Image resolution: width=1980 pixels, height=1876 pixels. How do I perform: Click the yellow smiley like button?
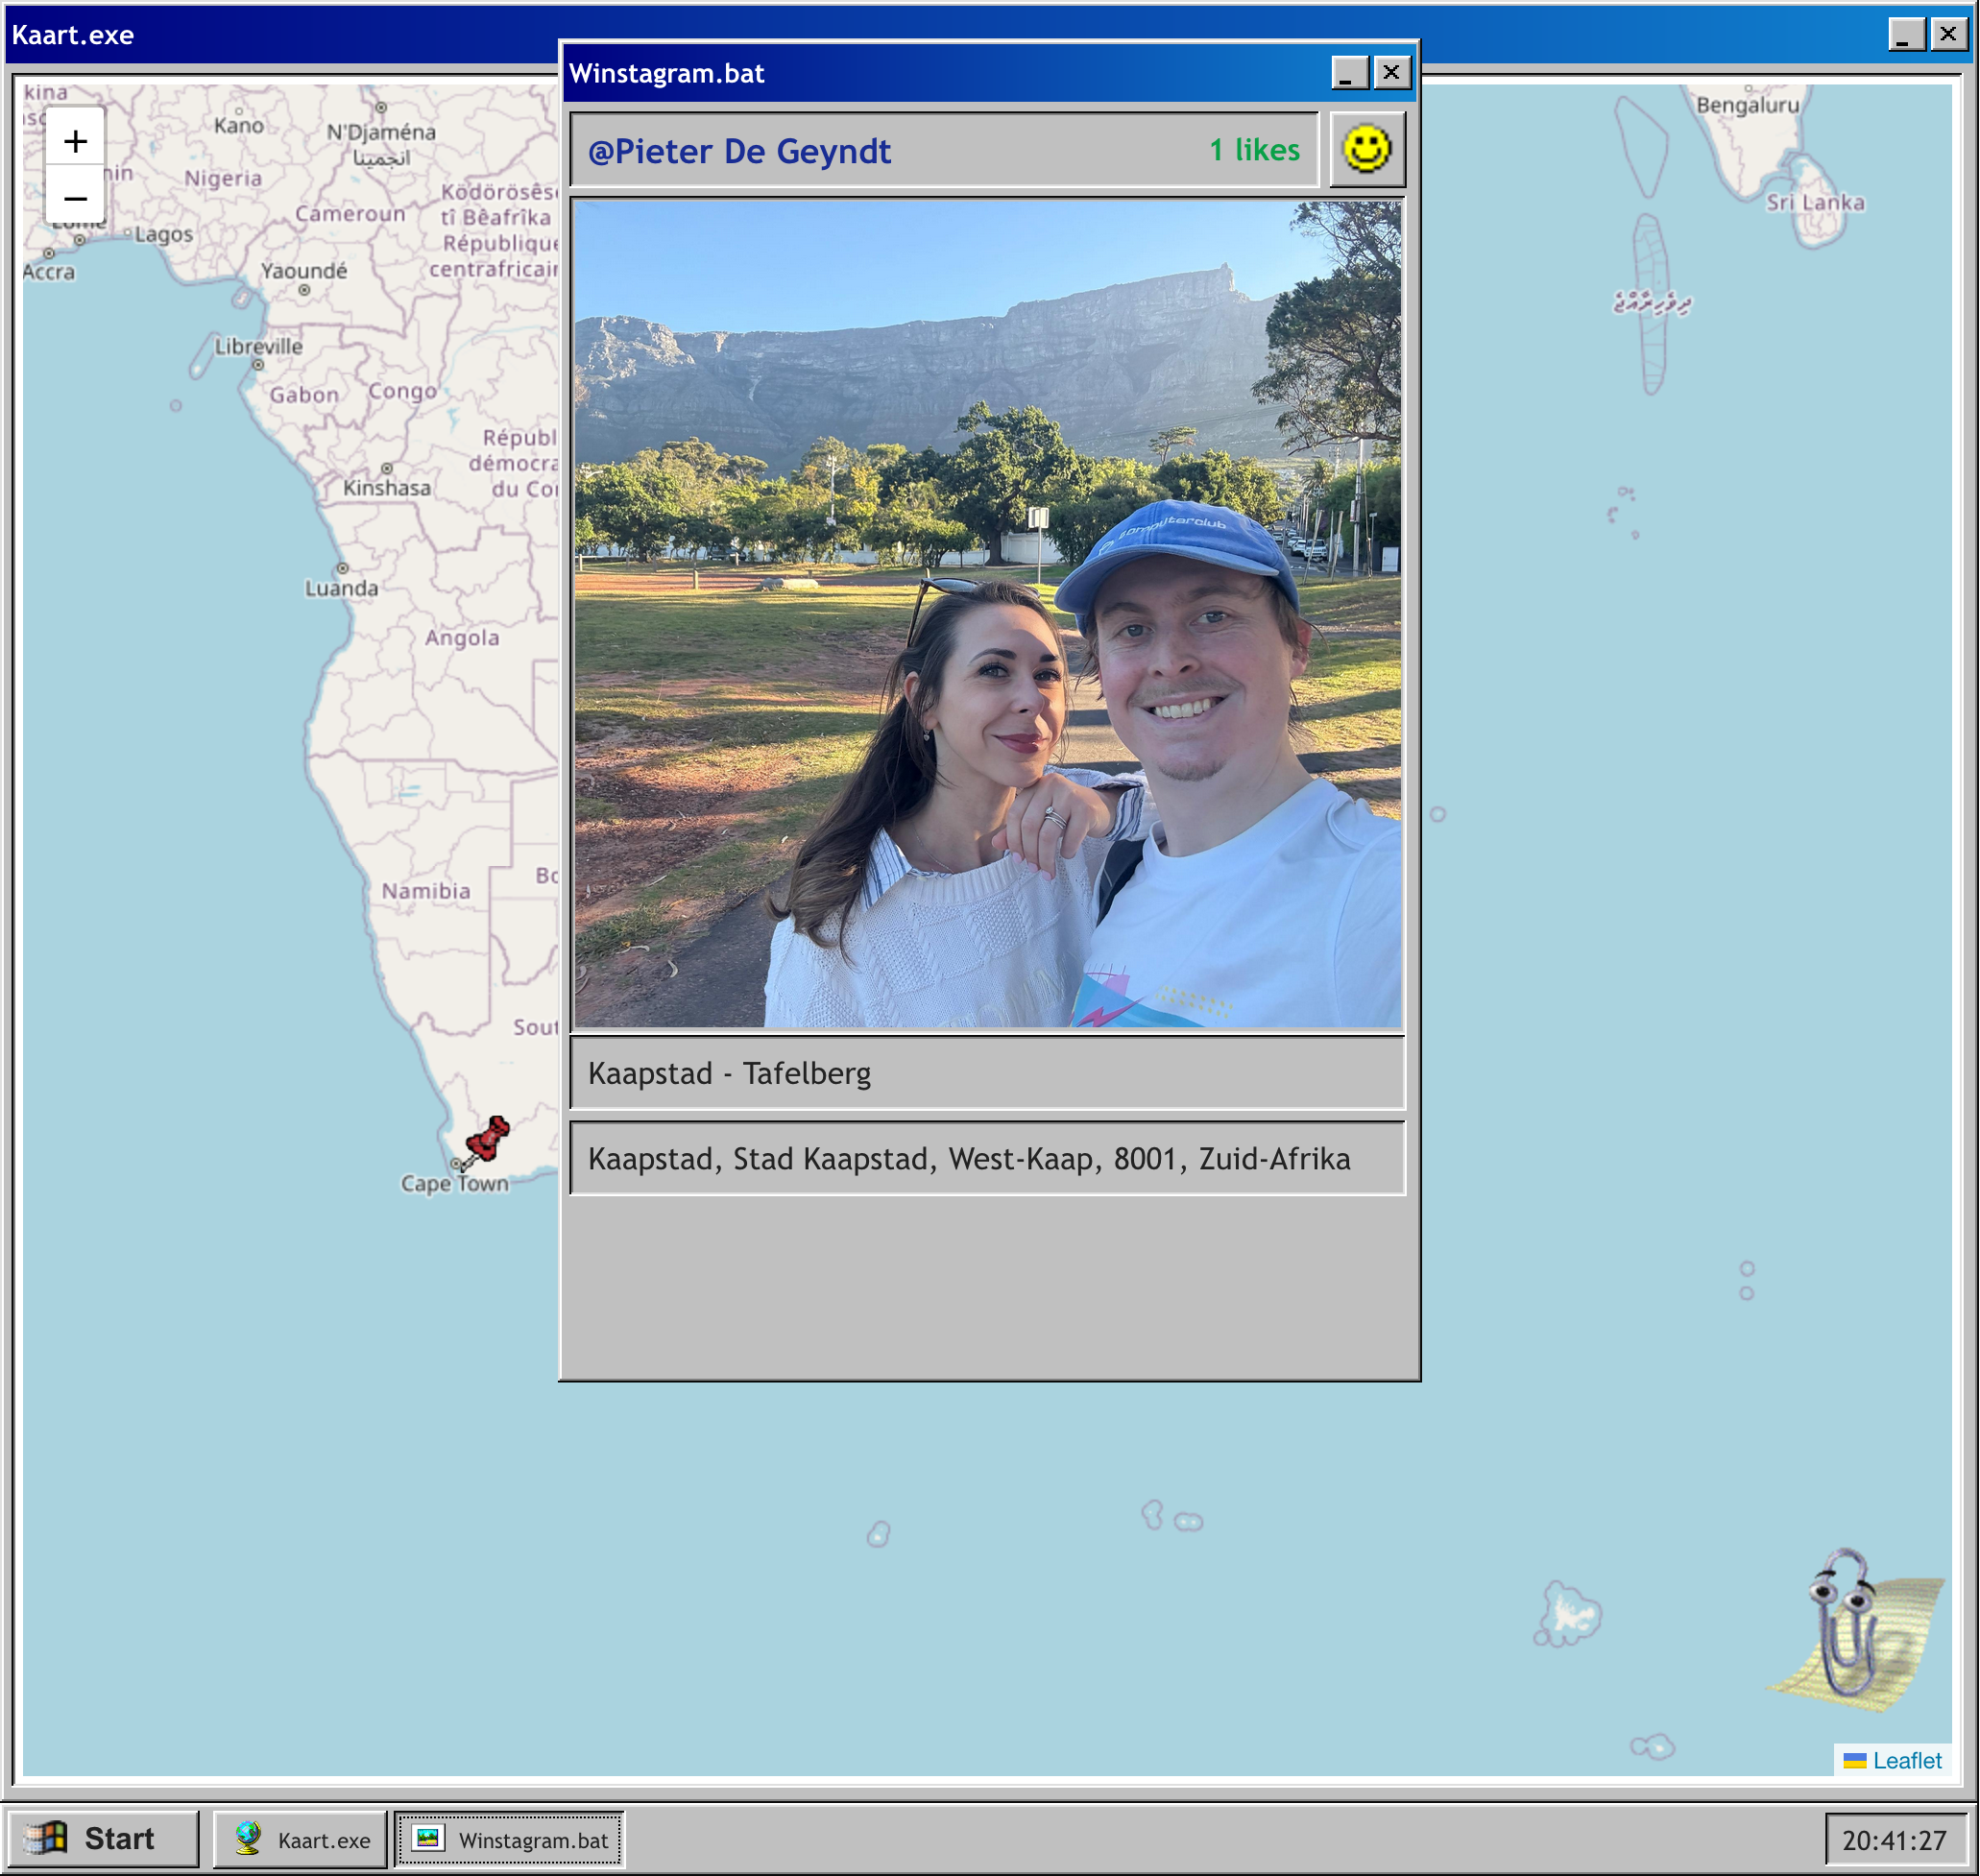pos(1366,150)
